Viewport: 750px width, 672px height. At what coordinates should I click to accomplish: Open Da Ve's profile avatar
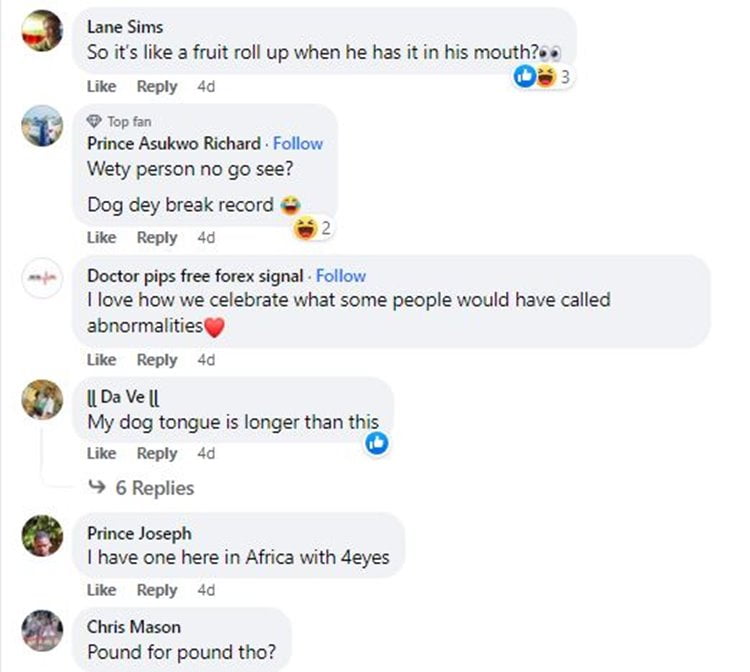pos(42,399)
